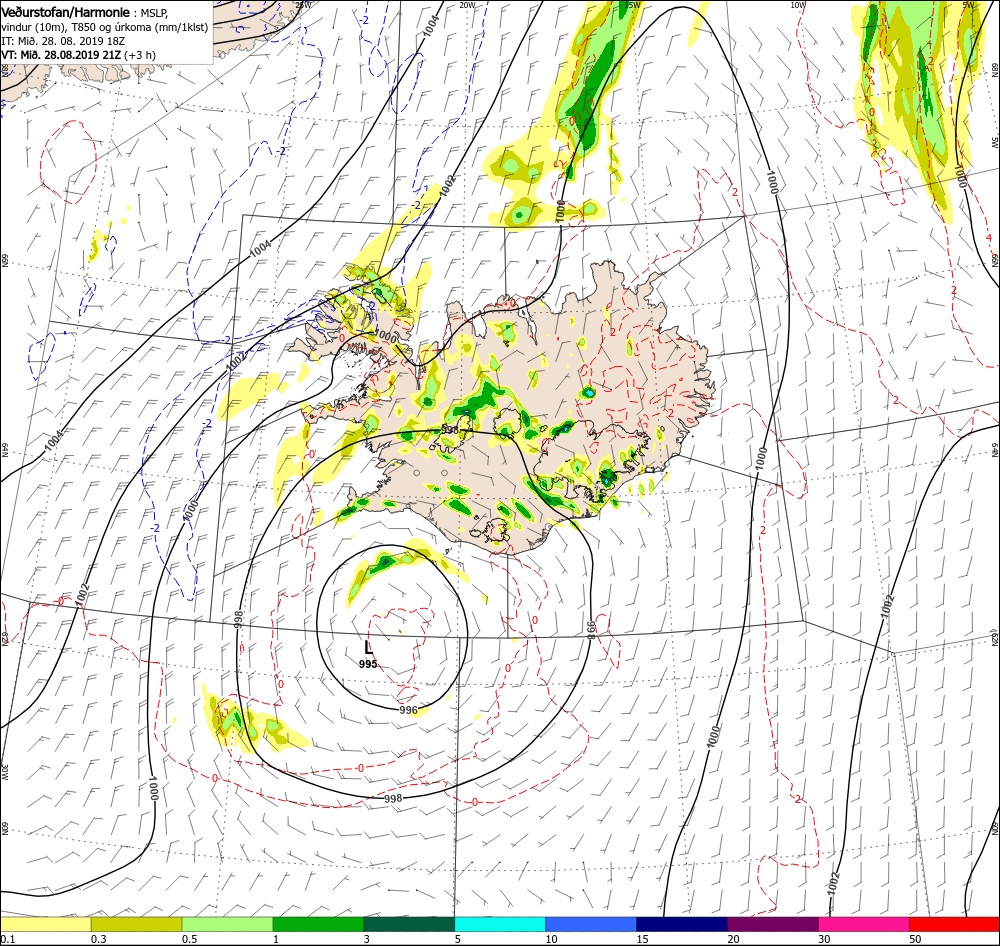Pick the cyan 5 mm legend swatch

coord(500,924)
